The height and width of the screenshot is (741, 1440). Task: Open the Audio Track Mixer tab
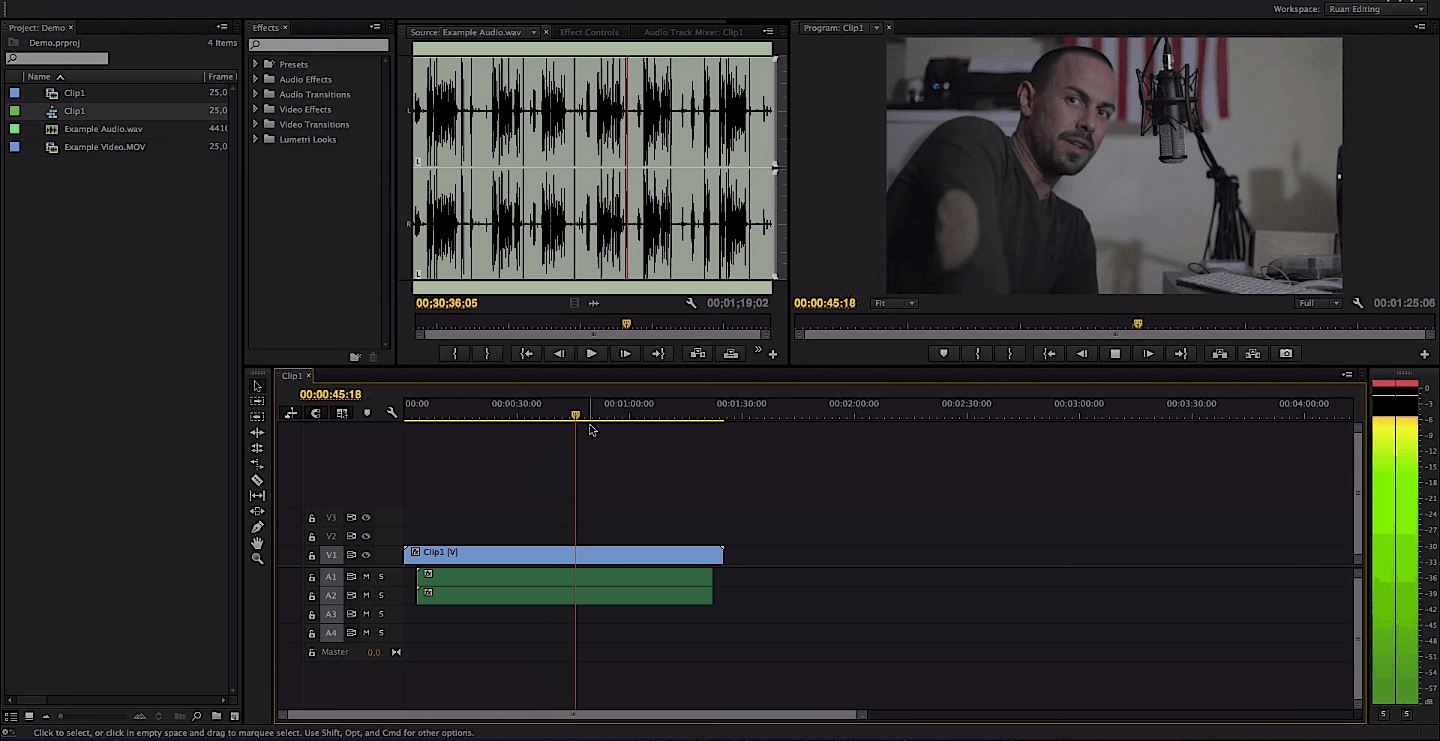point(693,32)
